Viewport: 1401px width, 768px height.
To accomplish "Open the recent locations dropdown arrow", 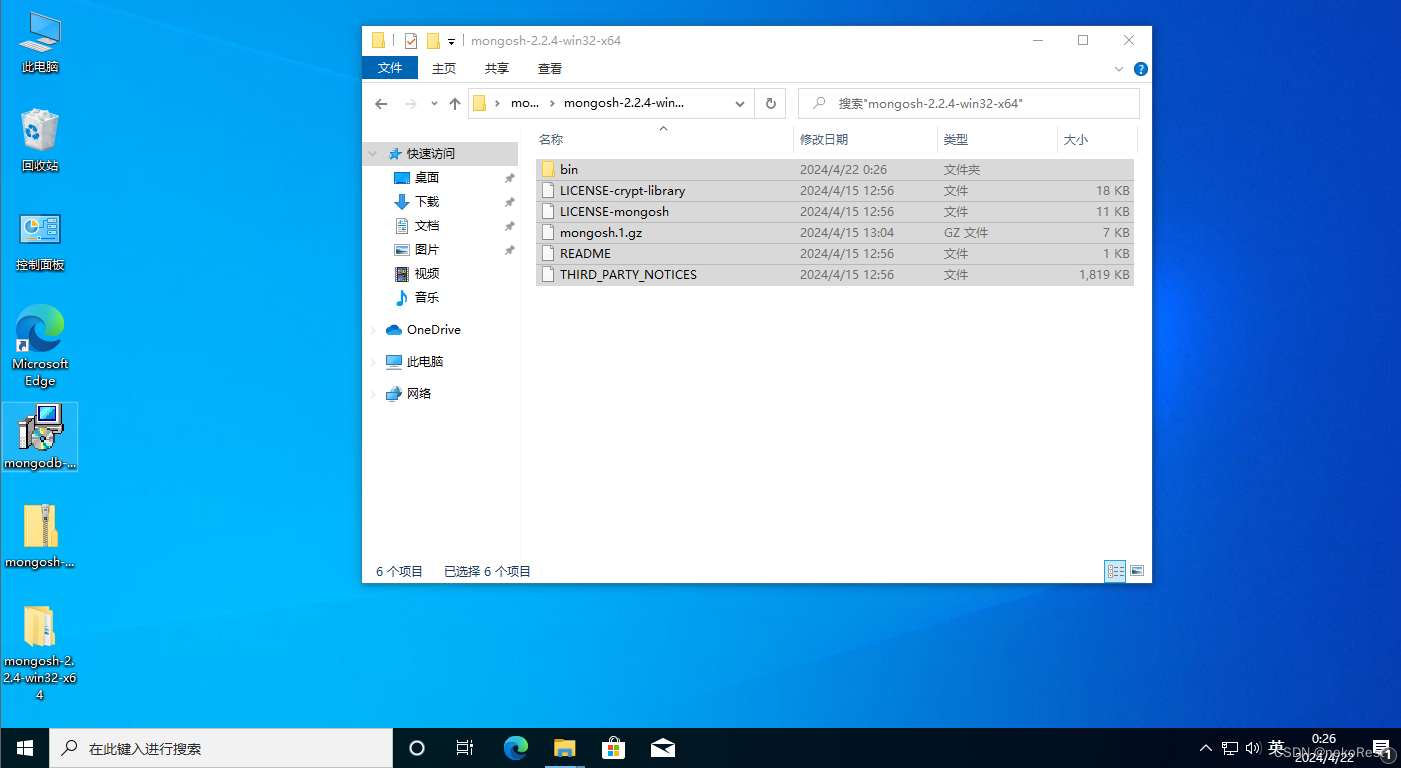I will [x=434, y=104].
